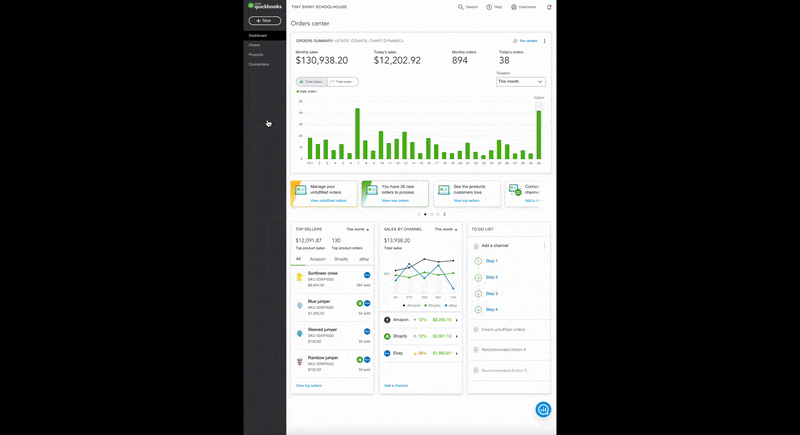800x435 pixels.
Task: Click Shopify badge on Blue jumper row
Action: coord(360,303)
